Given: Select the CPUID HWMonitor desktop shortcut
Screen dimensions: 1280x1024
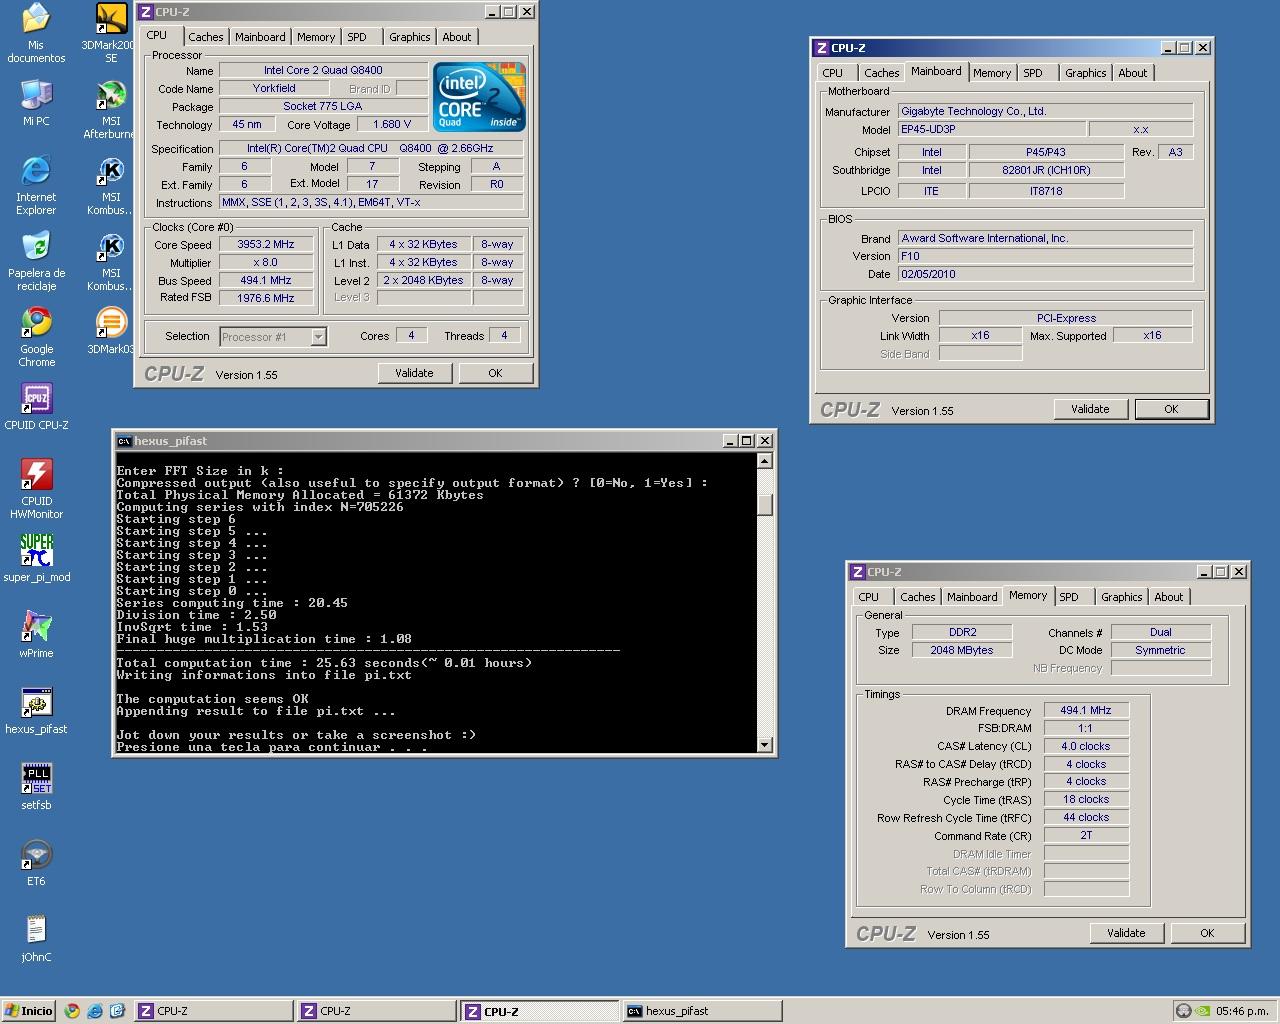Looking at the screenshot, I should [36, 489].
